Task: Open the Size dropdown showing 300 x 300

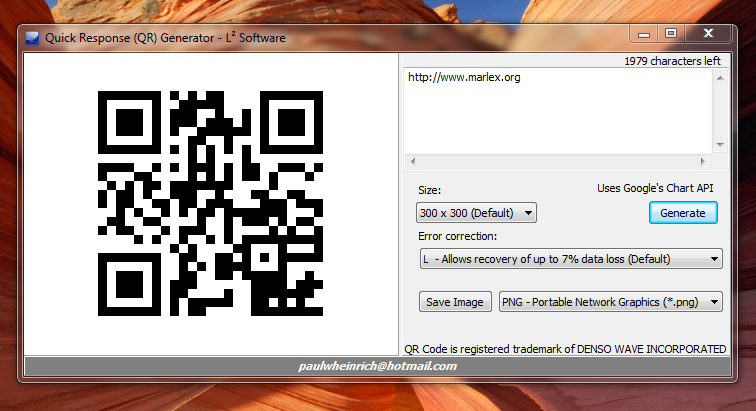Action: (476, 213)
